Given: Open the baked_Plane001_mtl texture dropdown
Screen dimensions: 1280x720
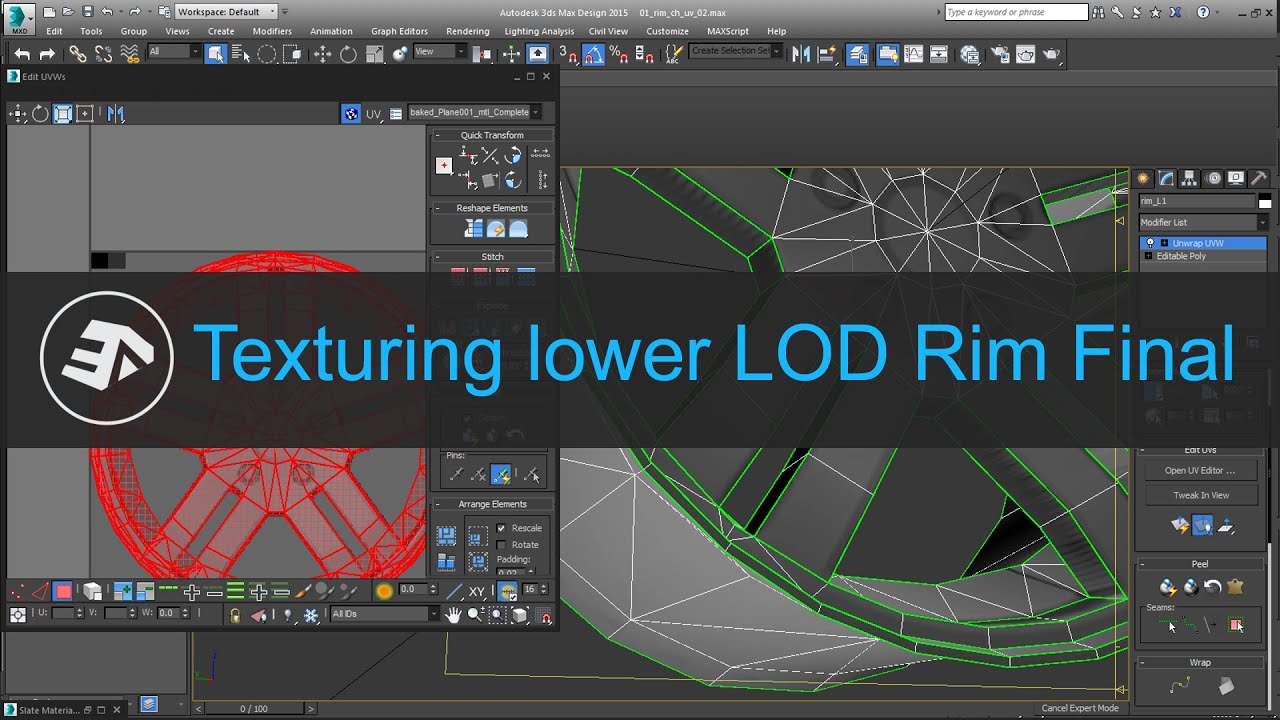Looking at the screenshot, I should [x=475, y=113].
